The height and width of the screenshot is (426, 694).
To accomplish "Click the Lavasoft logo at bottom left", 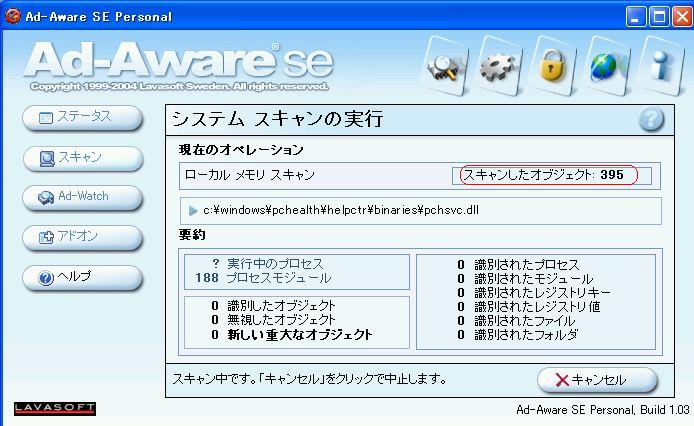I will pos(55,408).
